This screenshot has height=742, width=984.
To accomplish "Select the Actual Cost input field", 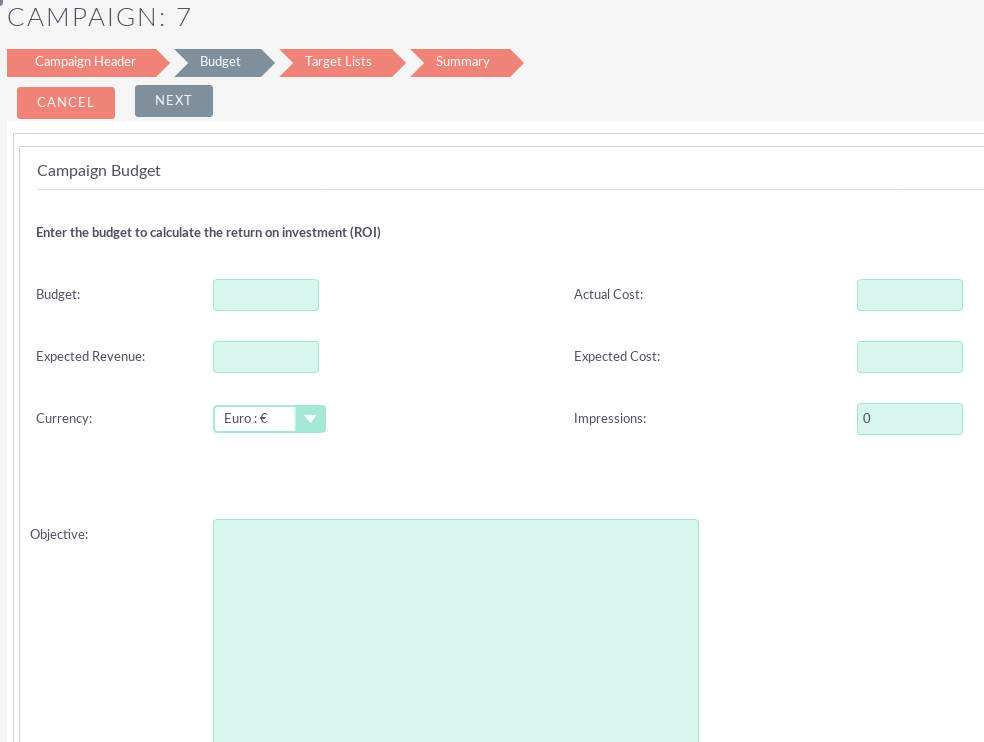I will coord(909,295).
